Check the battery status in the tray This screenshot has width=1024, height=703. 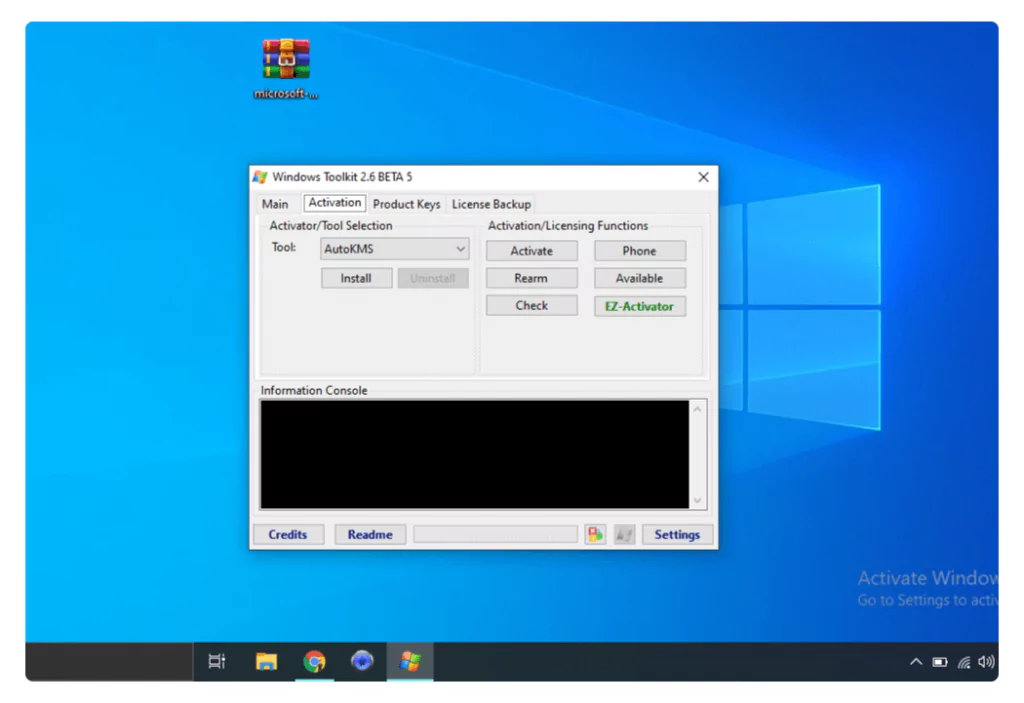point(940,661)
